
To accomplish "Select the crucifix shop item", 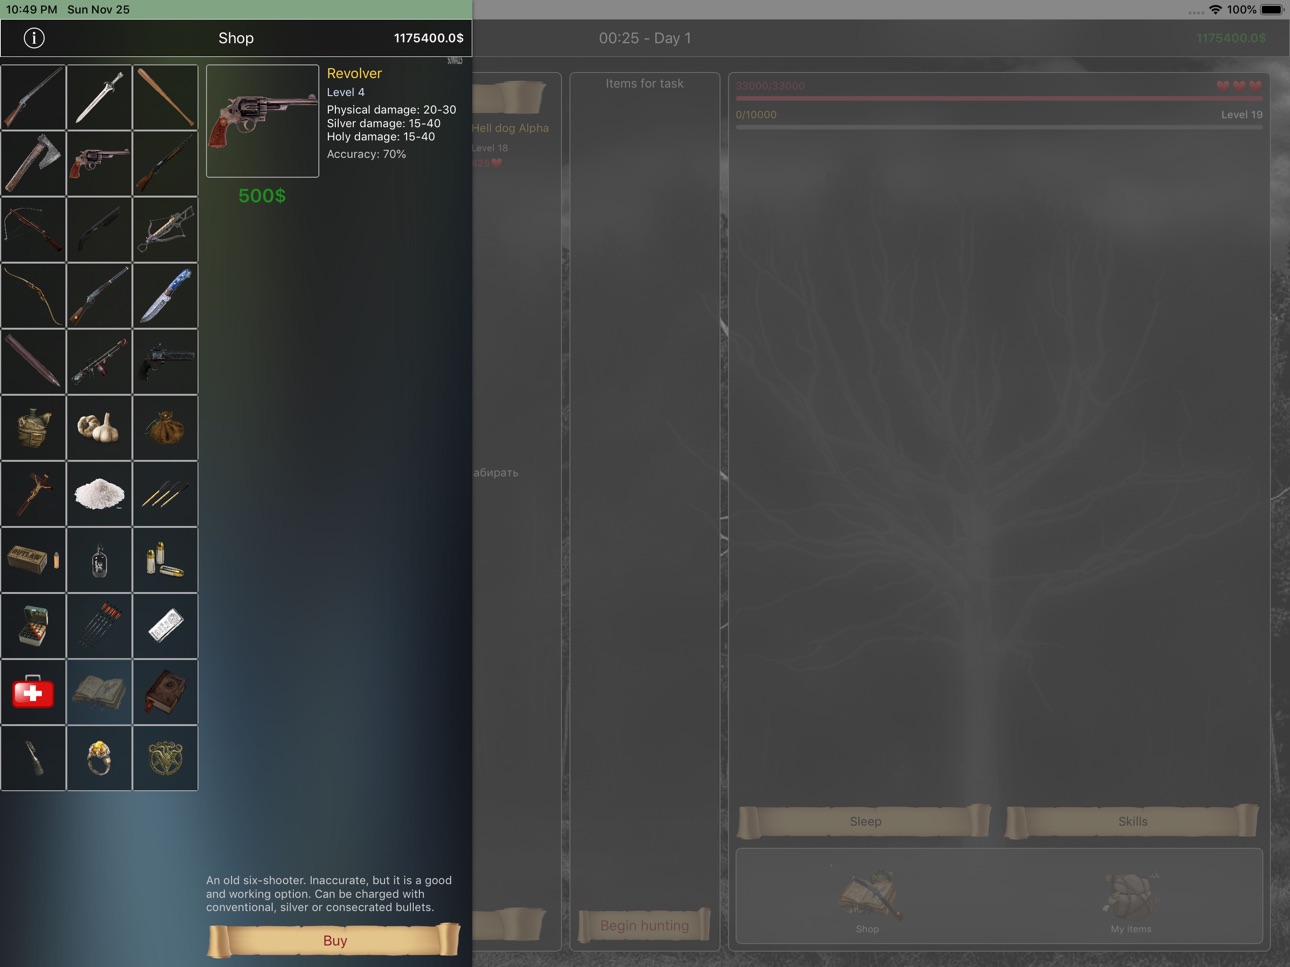I will pyautogui.click(x=33, y=493).
